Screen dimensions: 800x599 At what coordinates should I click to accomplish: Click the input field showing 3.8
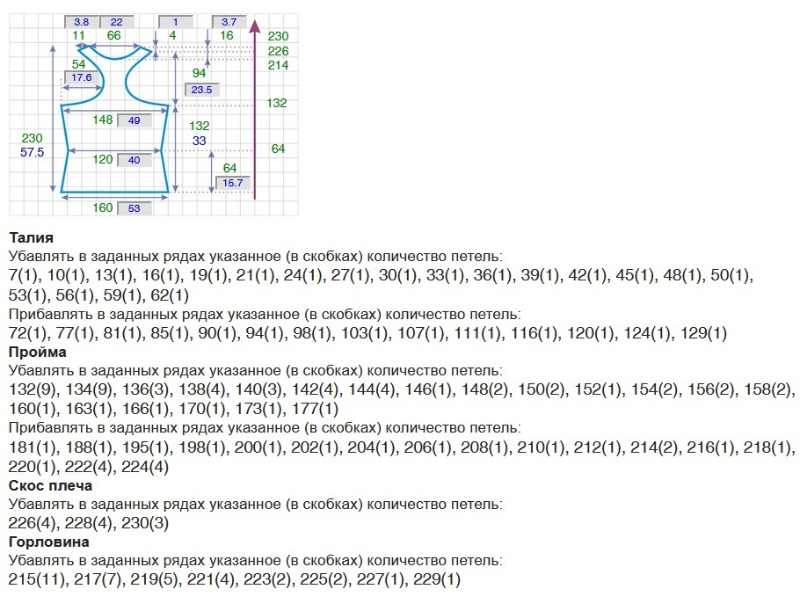point(81,21)
